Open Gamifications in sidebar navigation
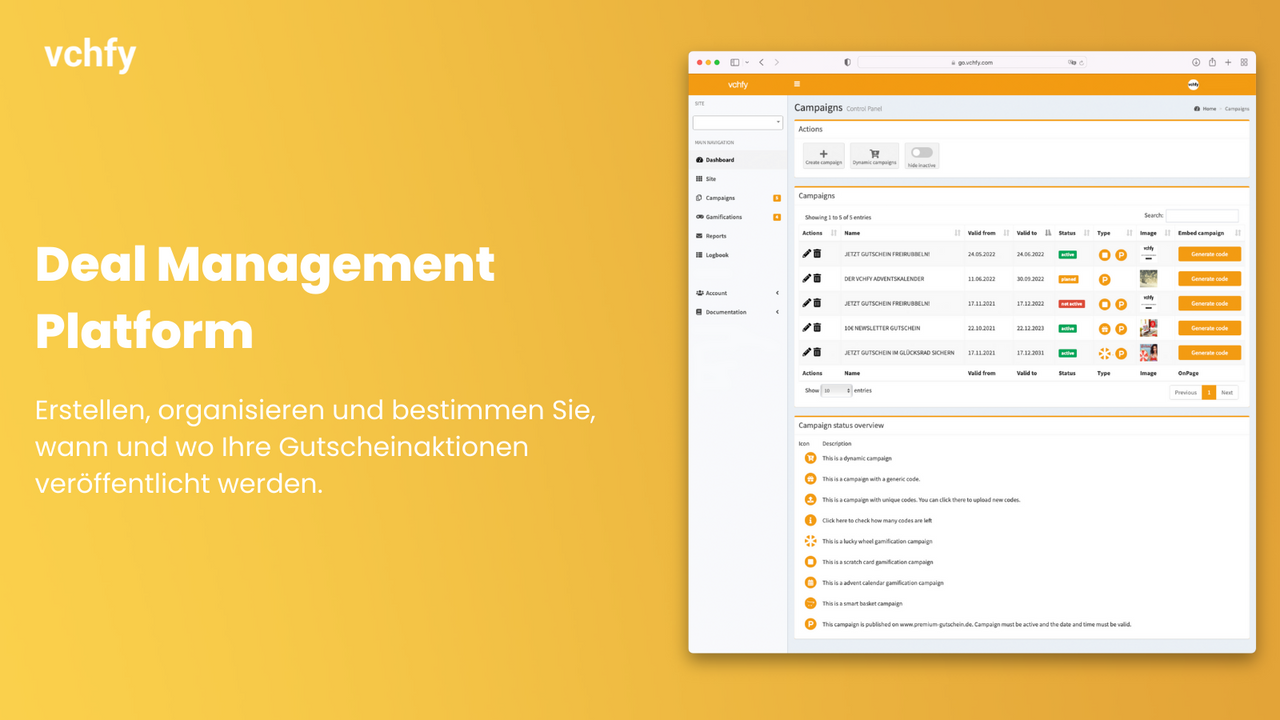 [737, 217]
